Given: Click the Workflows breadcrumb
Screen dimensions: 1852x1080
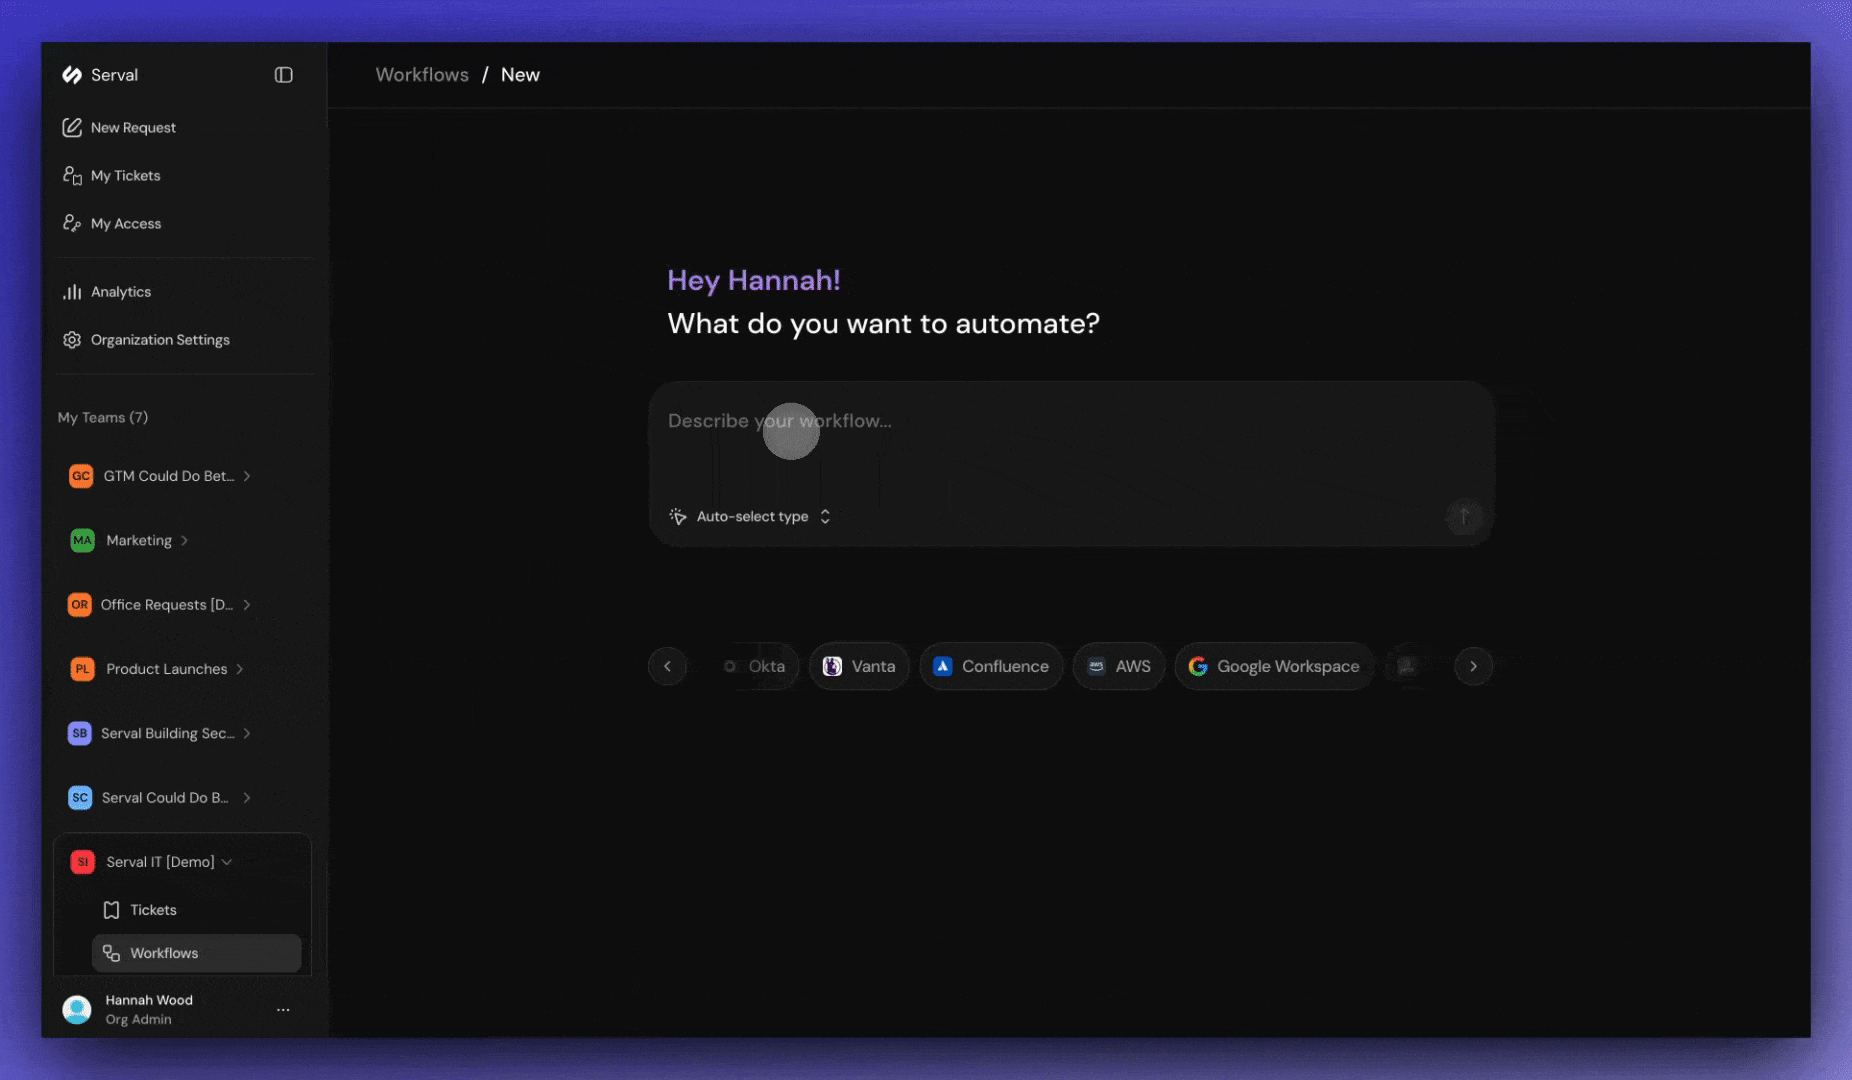Looking at the screenshot, I should point(422,74).
